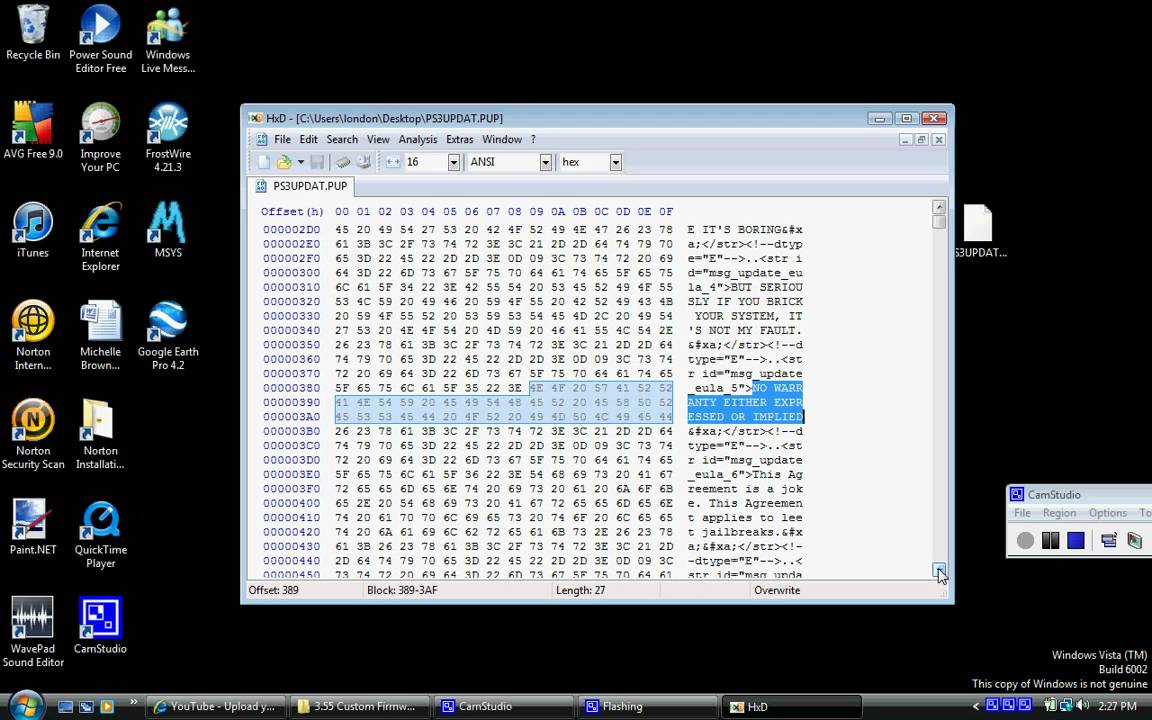
Task: Click scrollbar down arrow in hex view
Action: 939,570
